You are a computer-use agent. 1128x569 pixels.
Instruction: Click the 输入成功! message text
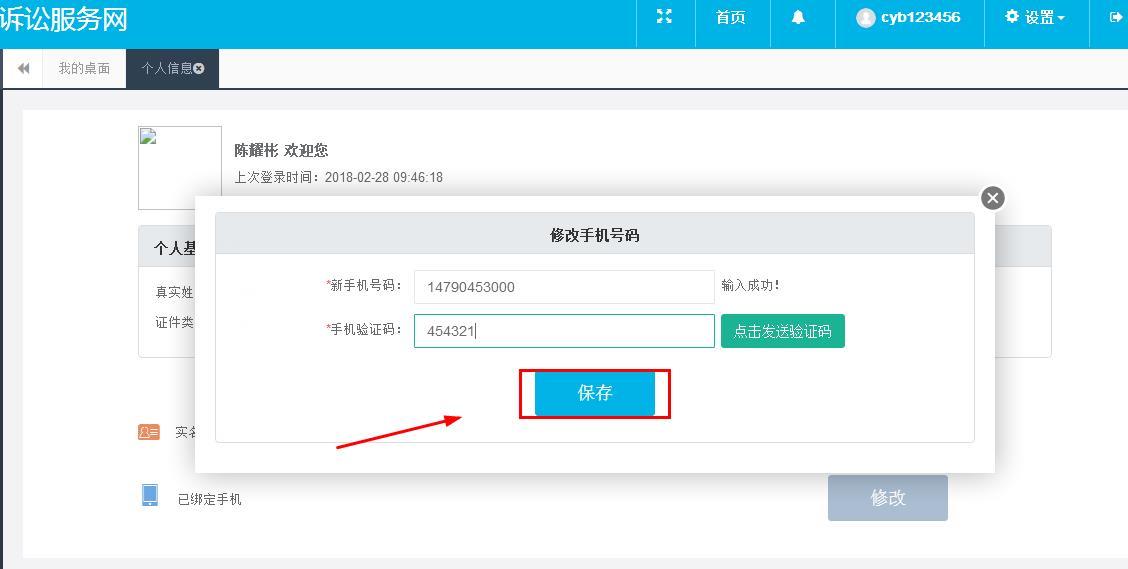point(750,286)
